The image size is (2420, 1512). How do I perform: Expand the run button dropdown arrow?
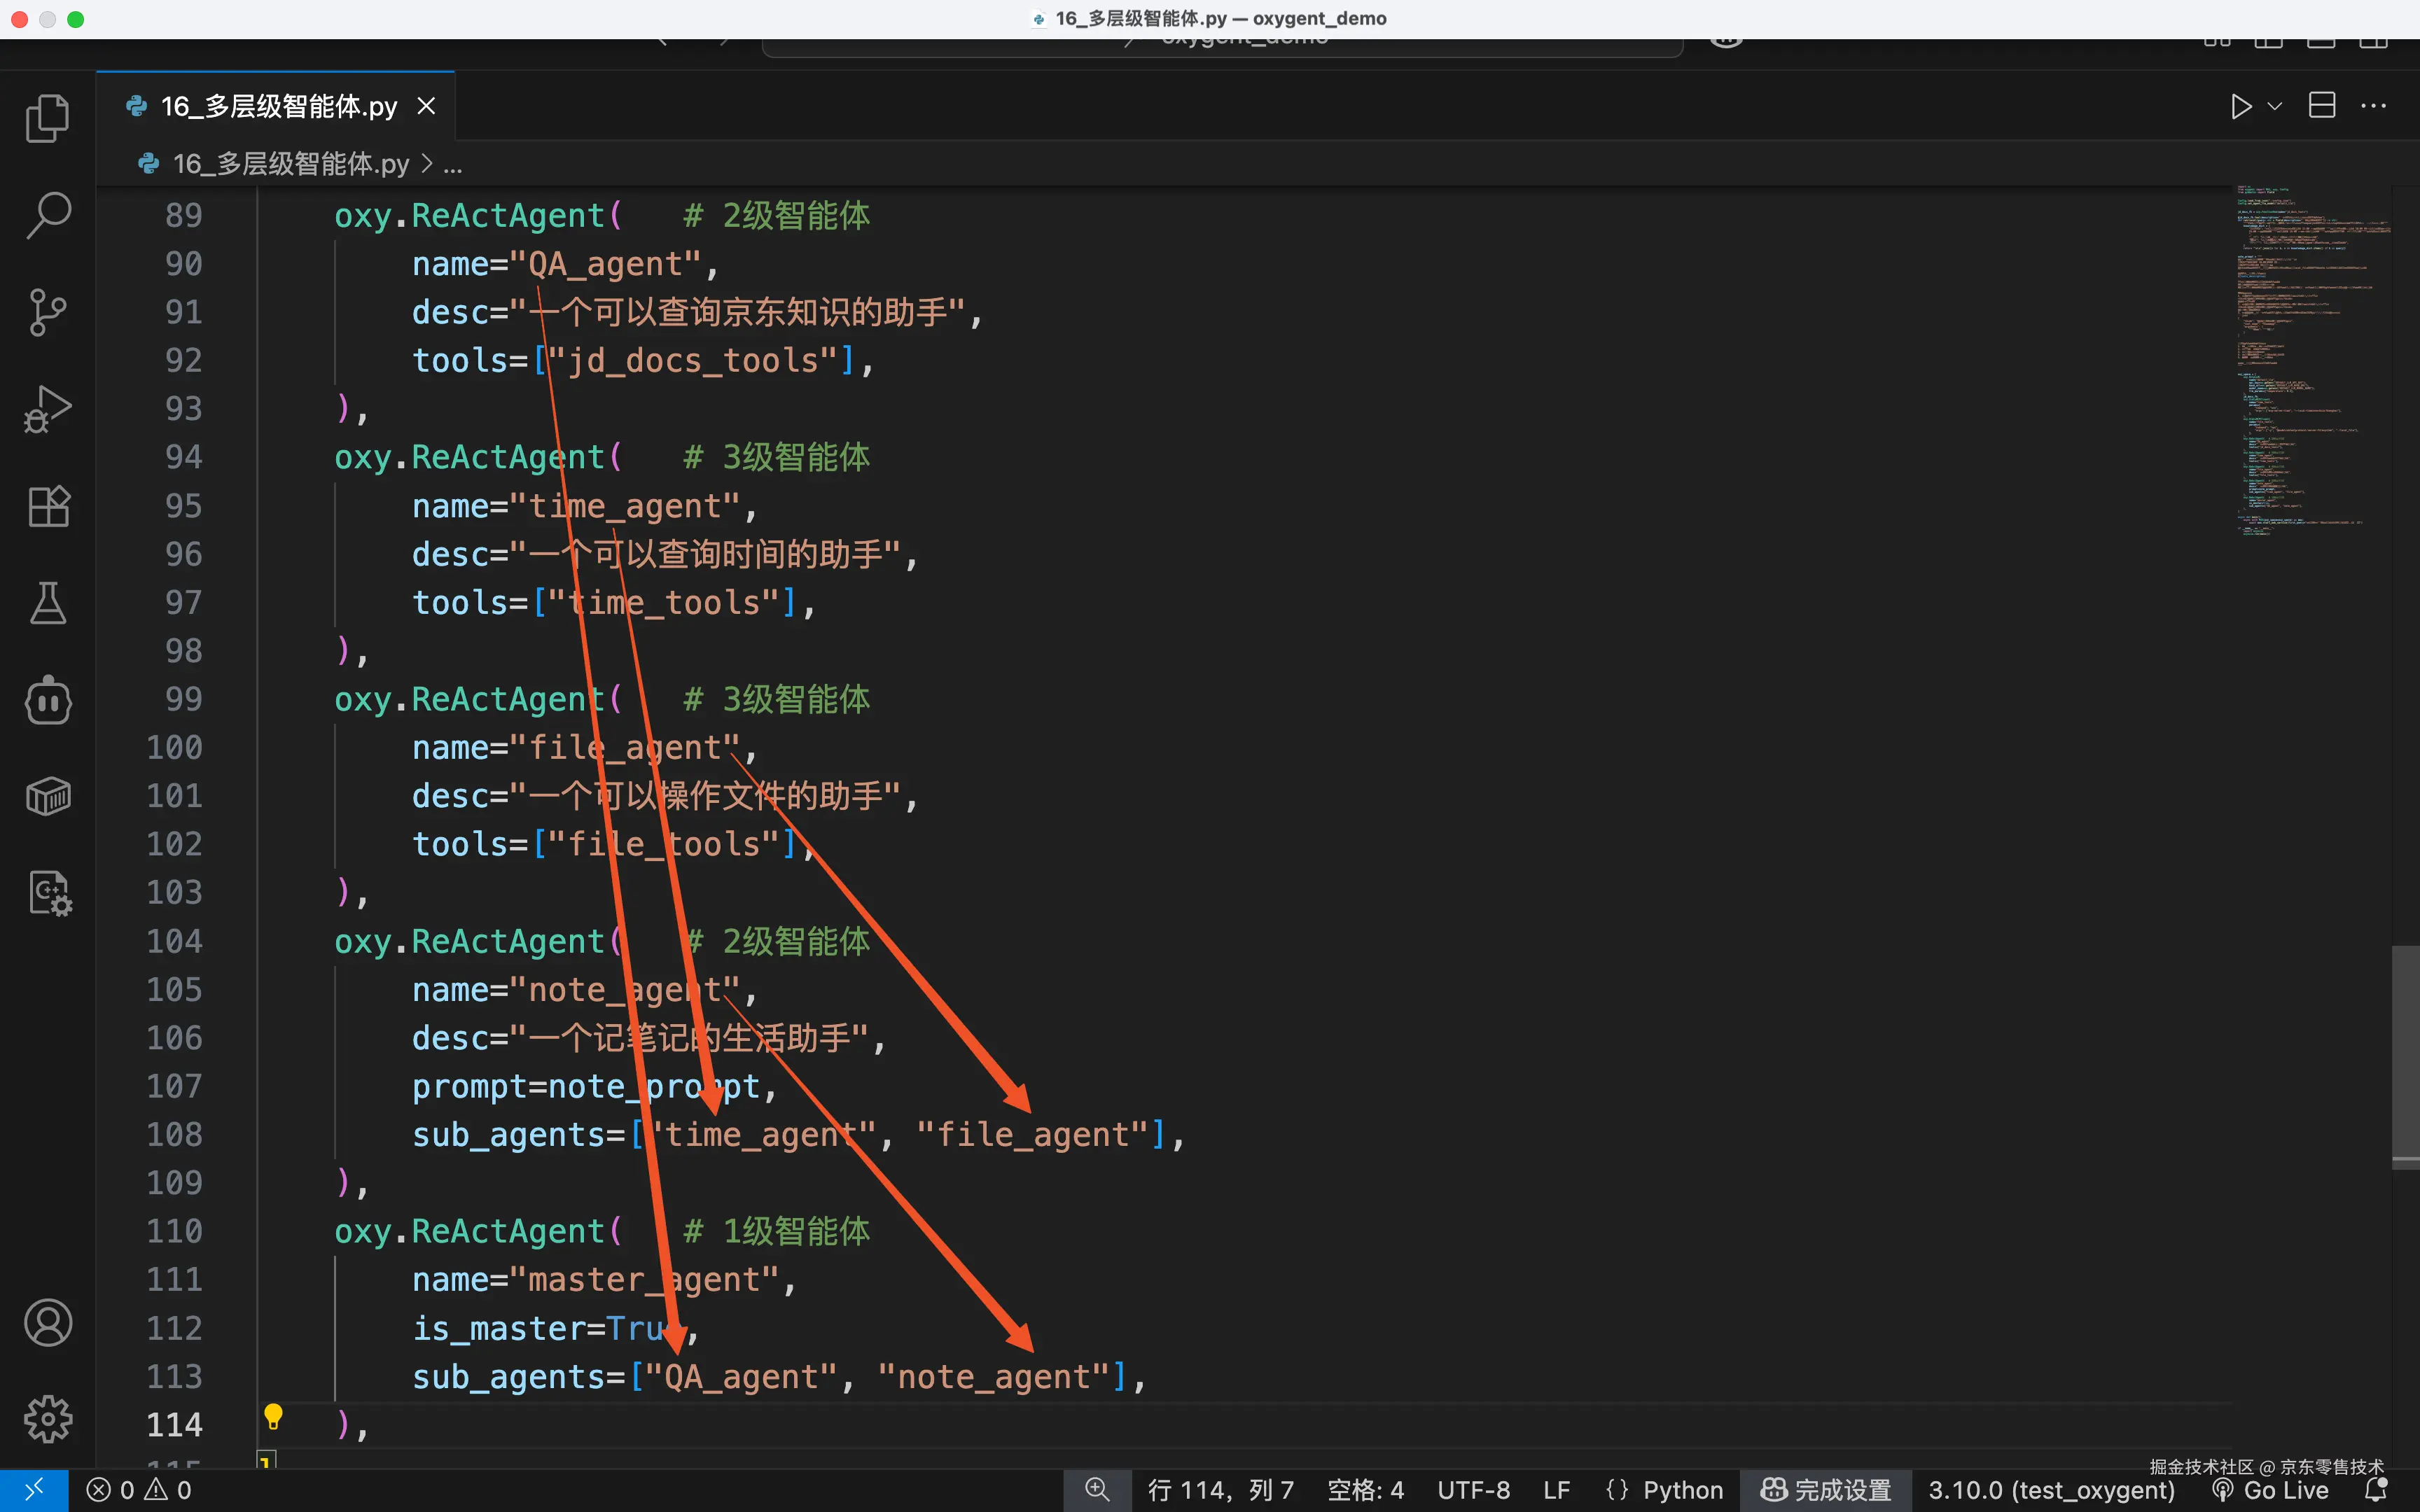tap(2274, 106)
